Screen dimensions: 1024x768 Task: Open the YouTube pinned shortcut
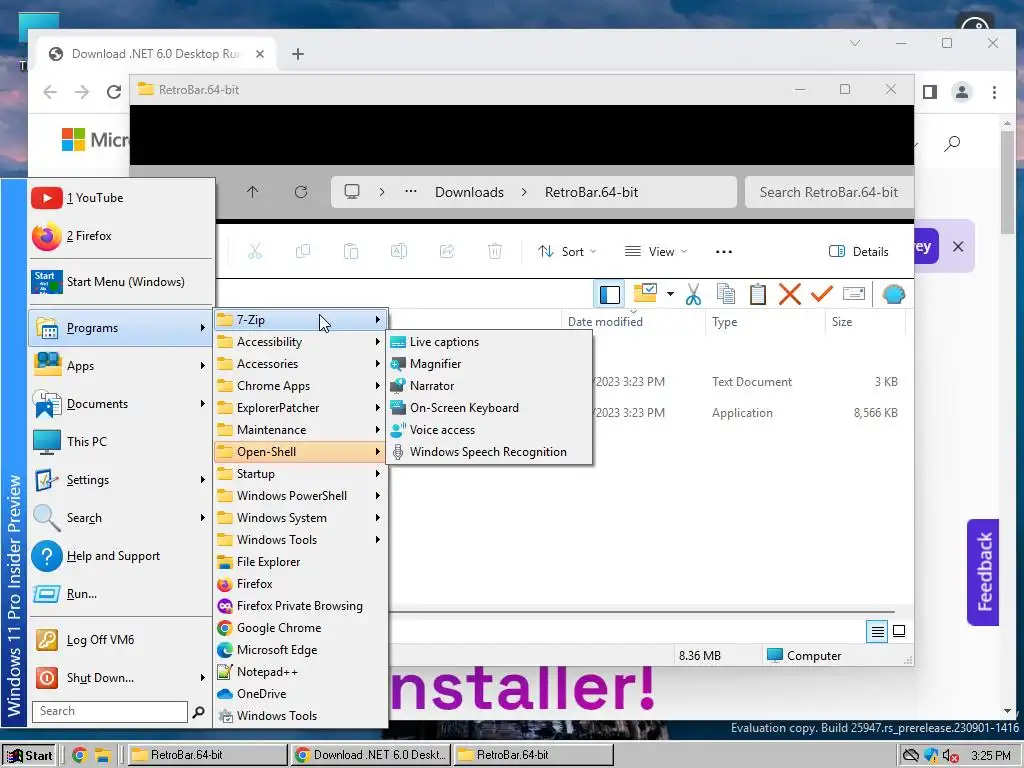(x=121, y=198)
